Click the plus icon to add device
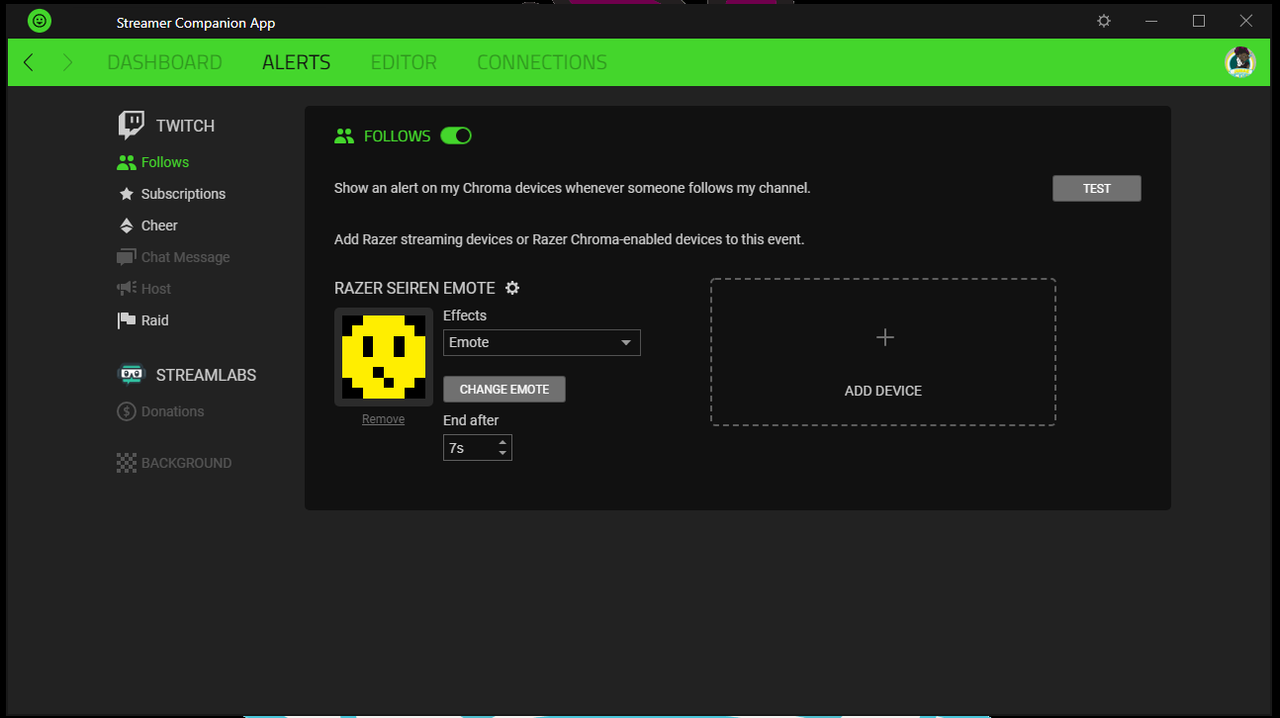This screenshot has height=718, width=1280. (884, 338)
